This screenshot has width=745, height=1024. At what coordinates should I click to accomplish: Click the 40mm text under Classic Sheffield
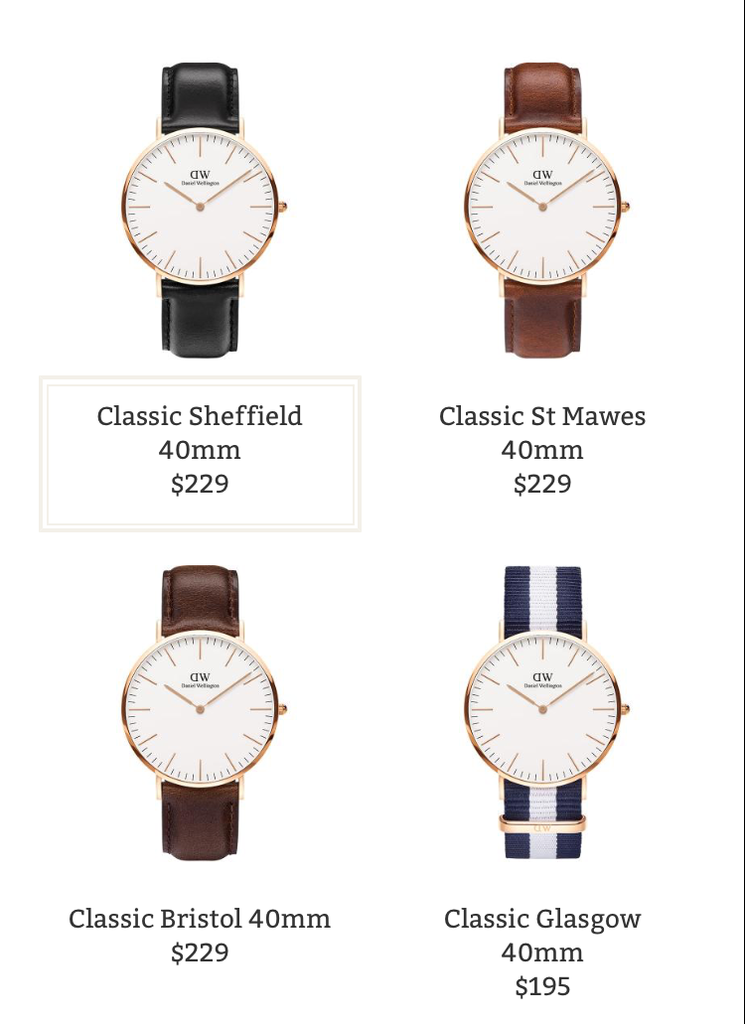(200, 450)
